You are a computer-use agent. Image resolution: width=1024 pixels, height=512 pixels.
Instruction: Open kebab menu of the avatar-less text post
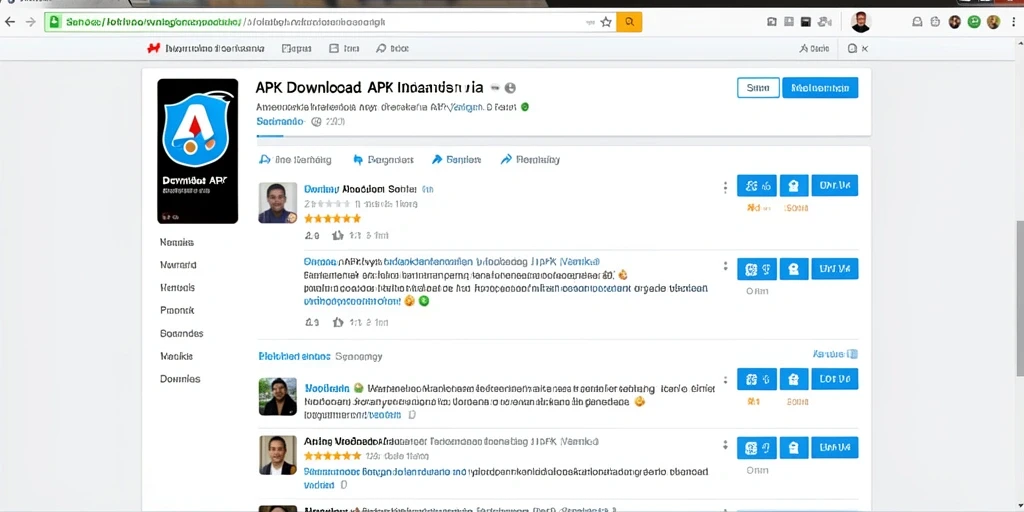pyautogui.click(x=725, y=267)
